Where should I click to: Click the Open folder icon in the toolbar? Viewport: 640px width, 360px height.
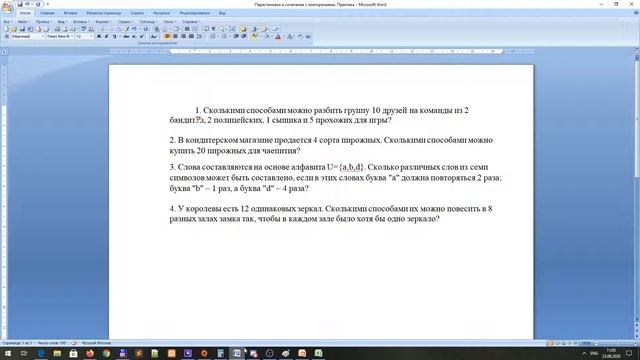point(14,29)
